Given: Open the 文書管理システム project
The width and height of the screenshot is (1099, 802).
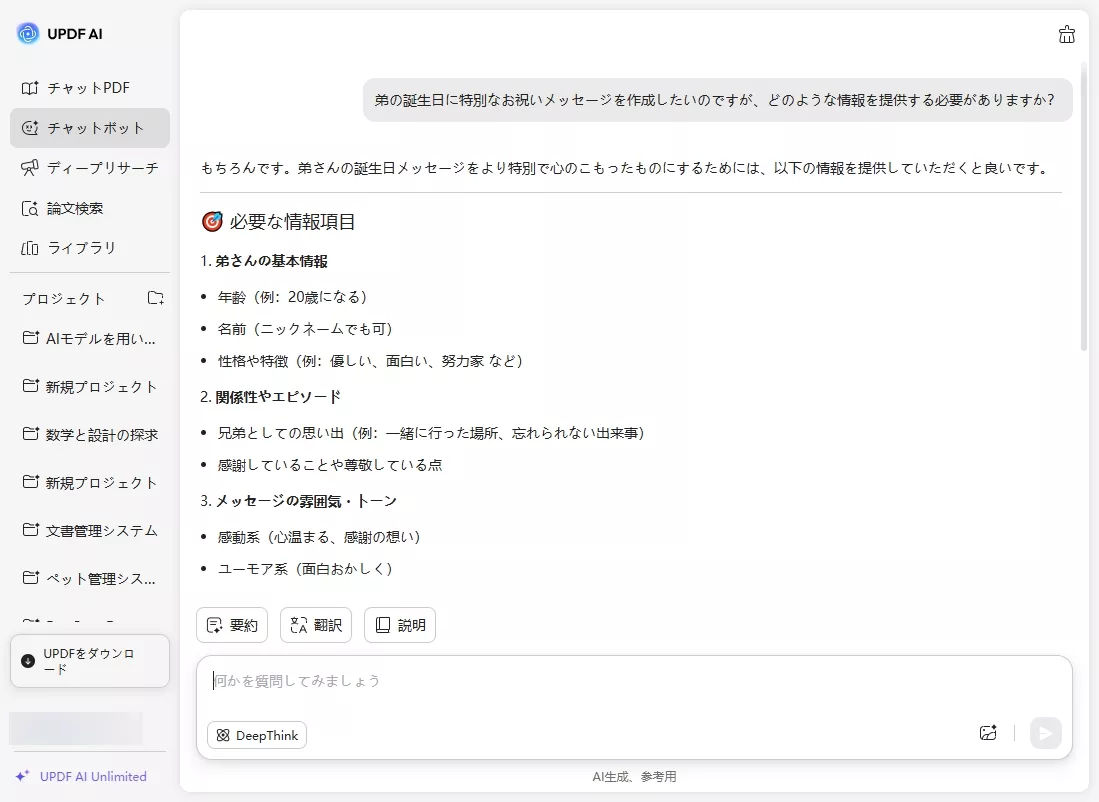Looking at the screenshot, I should pyautogui.click(x=89, y=531).
